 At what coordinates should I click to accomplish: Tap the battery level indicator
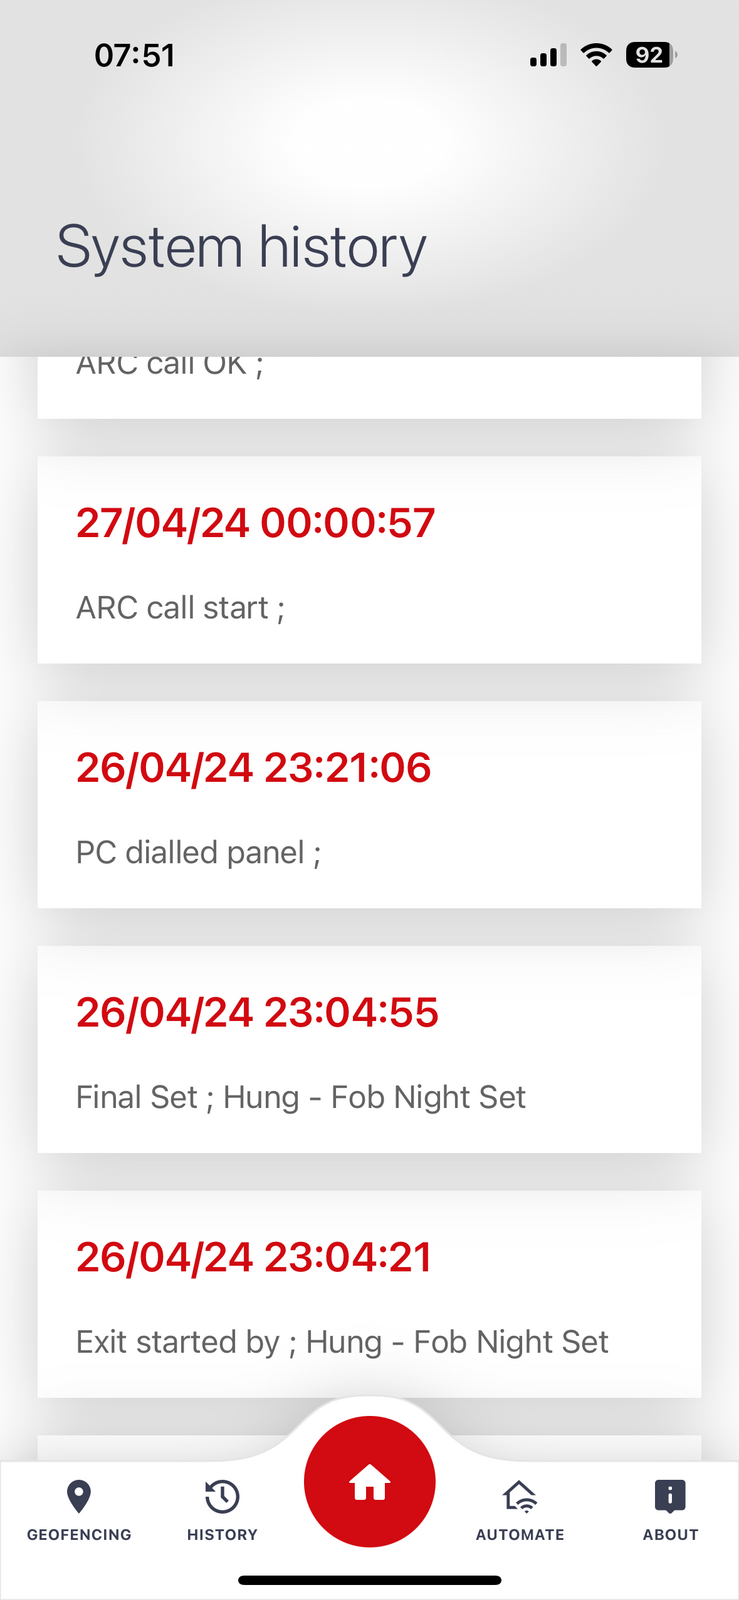(651, 55)
